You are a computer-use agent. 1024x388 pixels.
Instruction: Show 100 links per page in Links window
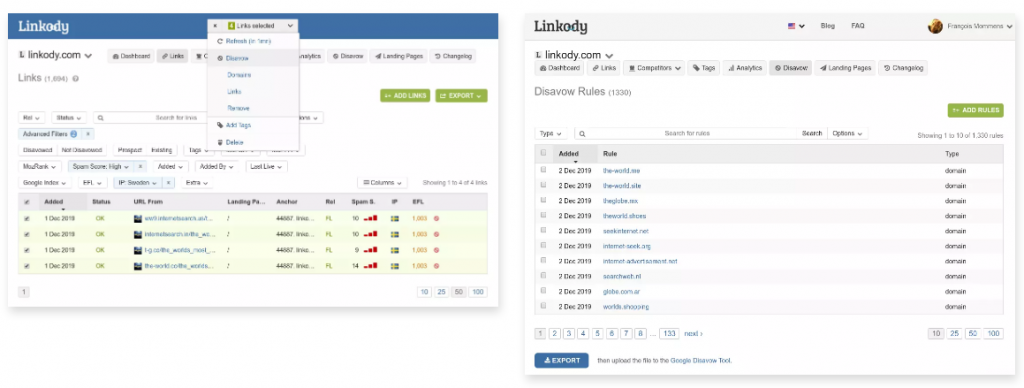478,292
